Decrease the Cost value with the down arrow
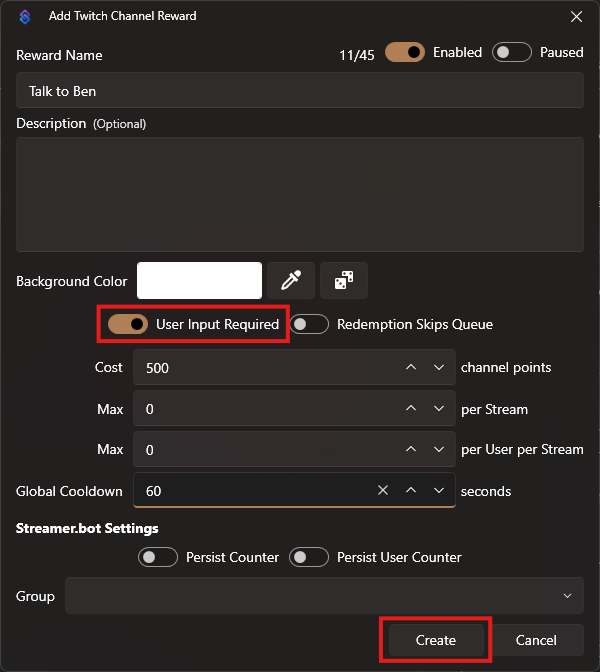 439,367
